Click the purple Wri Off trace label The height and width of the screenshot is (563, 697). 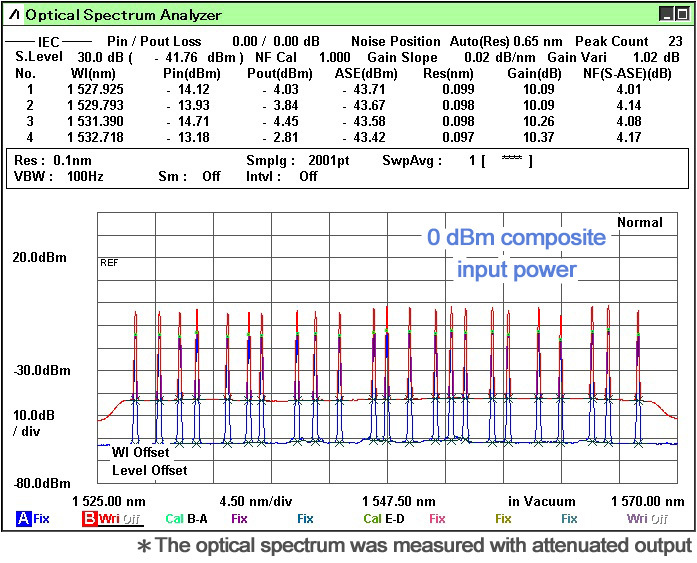coord(648,519)
